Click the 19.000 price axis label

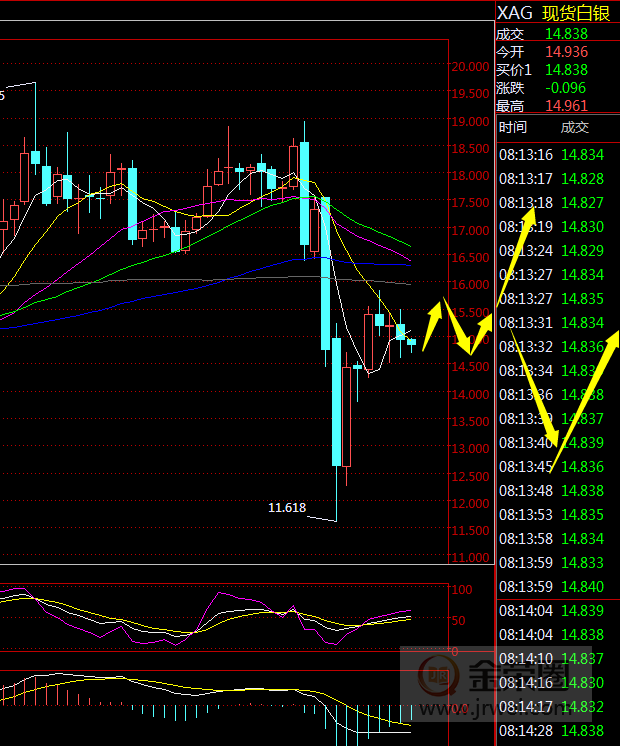[470, 121]
